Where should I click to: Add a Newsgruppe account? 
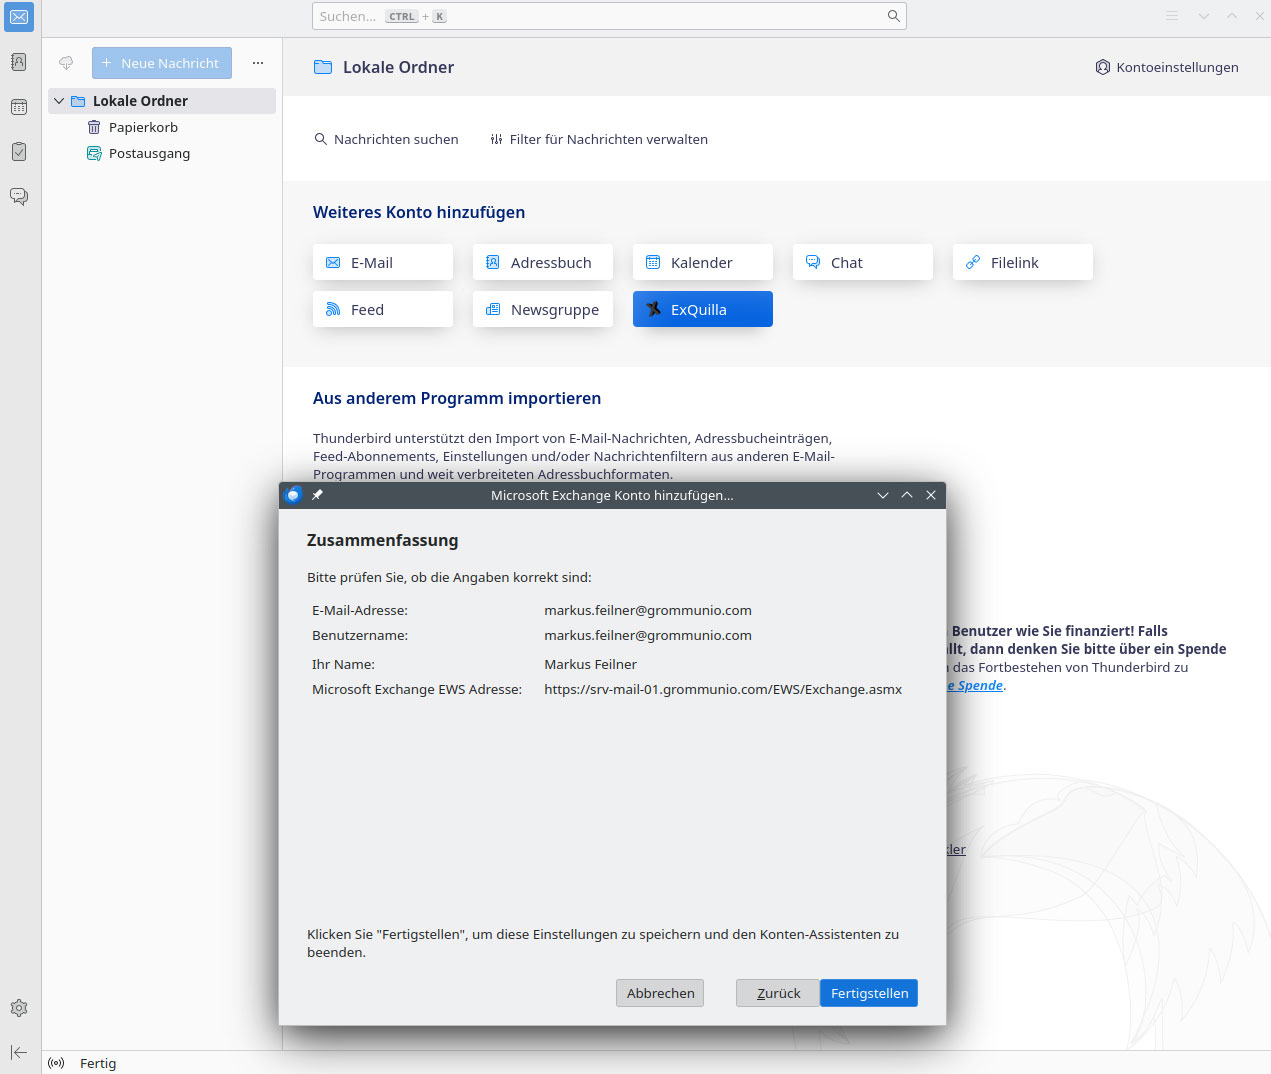click(x=543, y=309)
